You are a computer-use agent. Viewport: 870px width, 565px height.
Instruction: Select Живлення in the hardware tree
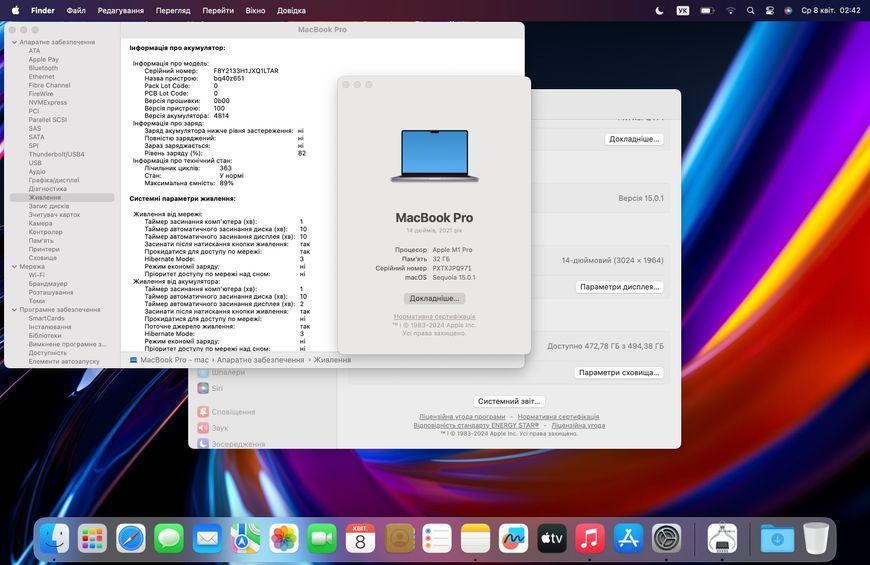(x=62, y=198)
